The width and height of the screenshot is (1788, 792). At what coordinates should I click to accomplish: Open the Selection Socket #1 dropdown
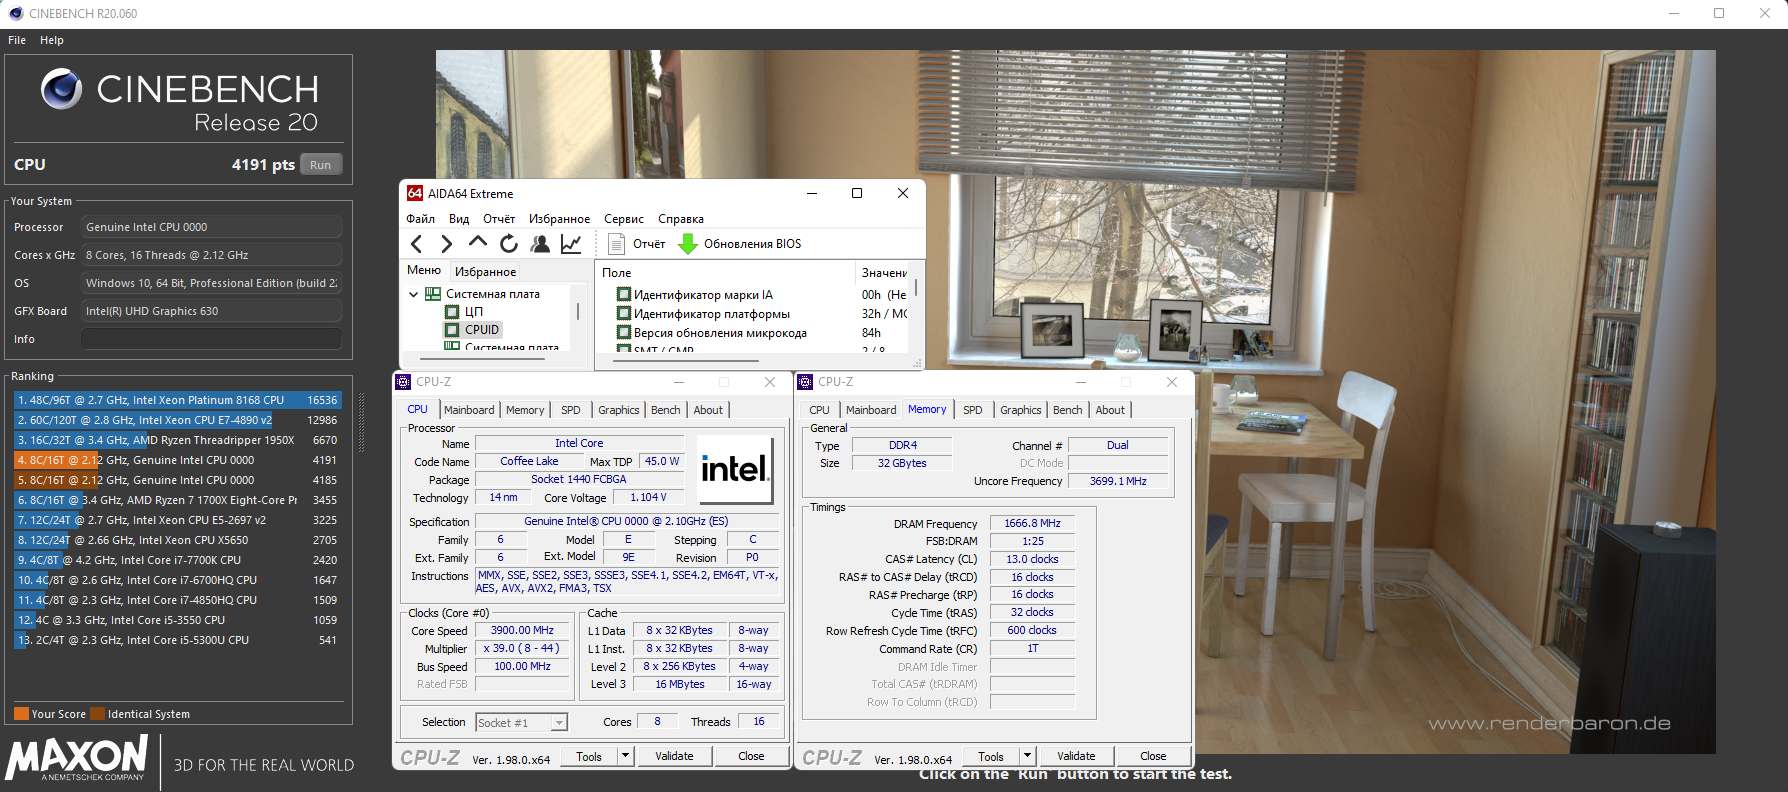click(521, 722)
